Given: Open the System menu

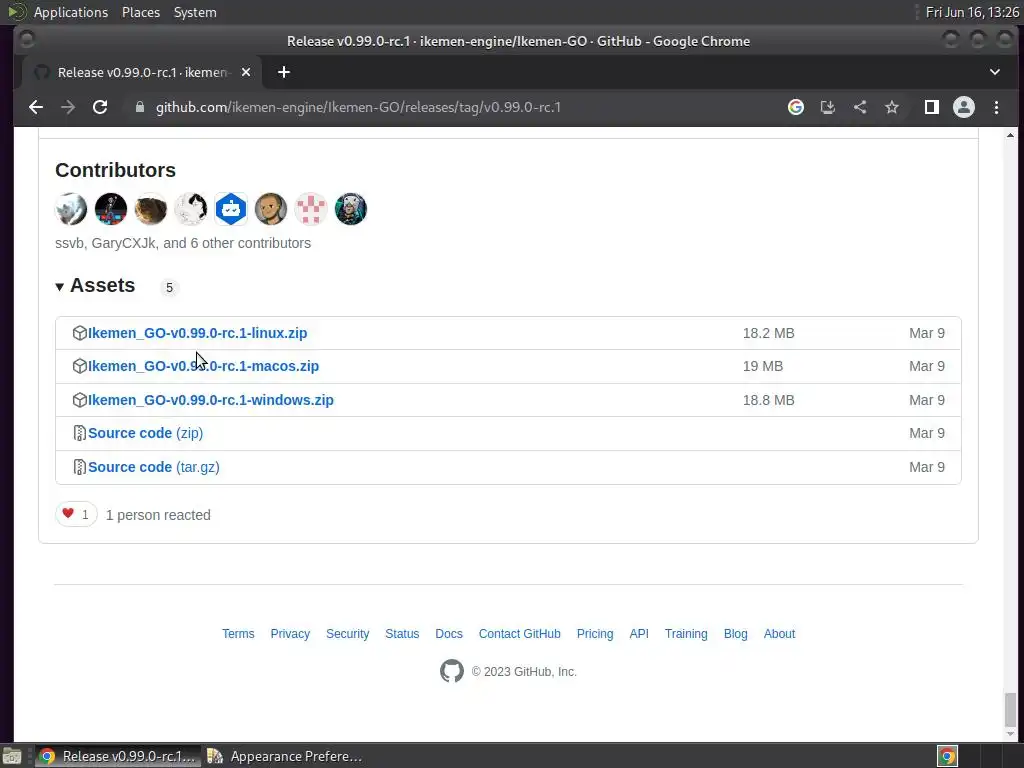Looking at the screenshot, I should [x=195, y=12].
